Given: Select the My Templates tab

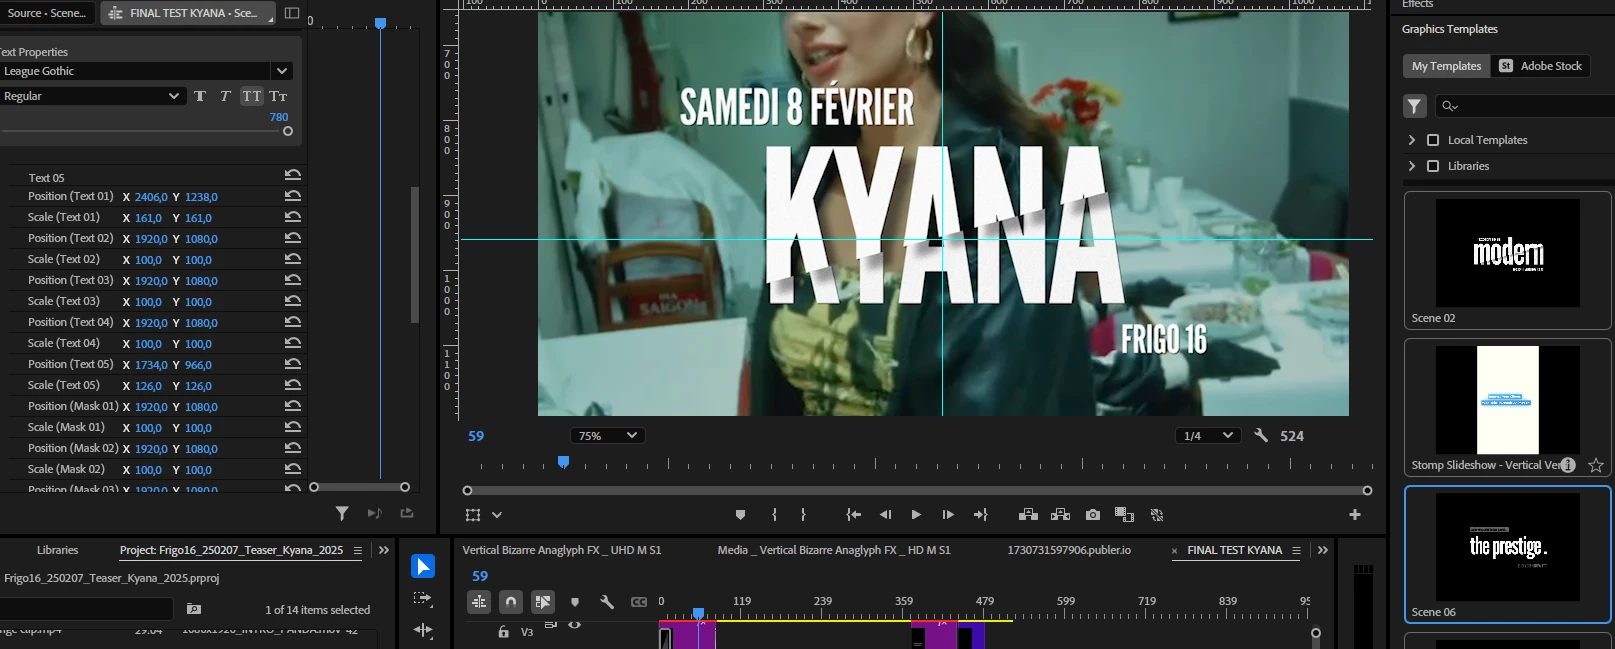Looking at the screenshot, I should point(1446,66).
